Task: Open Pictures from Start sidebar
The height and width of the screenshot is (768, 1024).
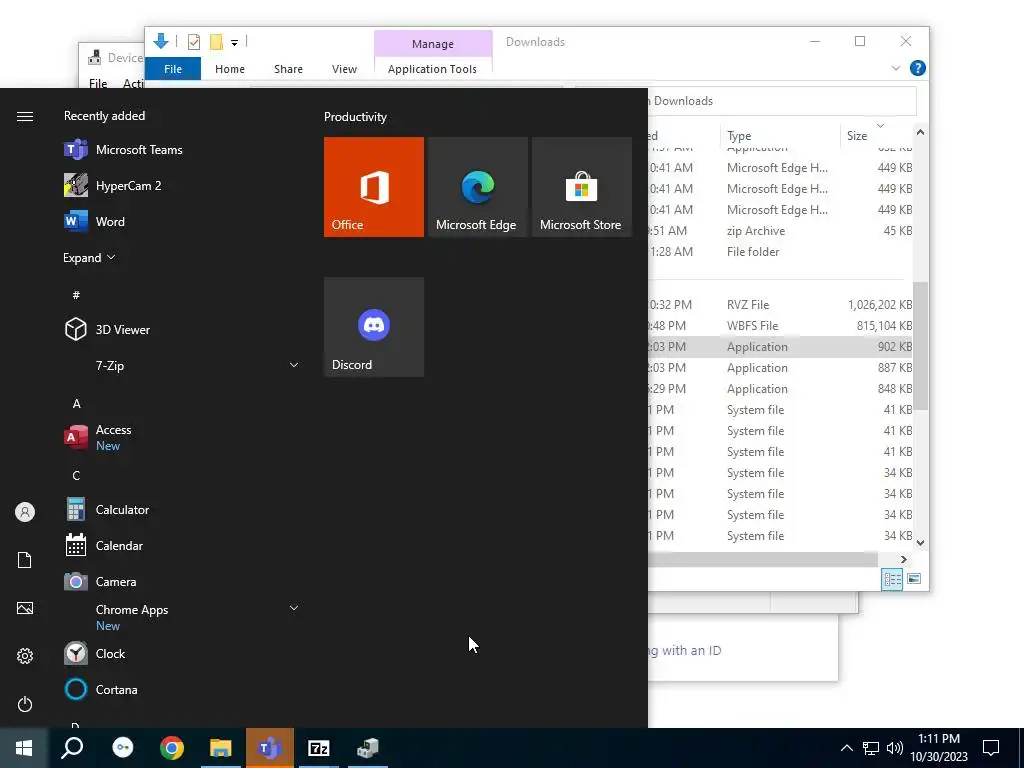Action: click(x=25, y=608)
